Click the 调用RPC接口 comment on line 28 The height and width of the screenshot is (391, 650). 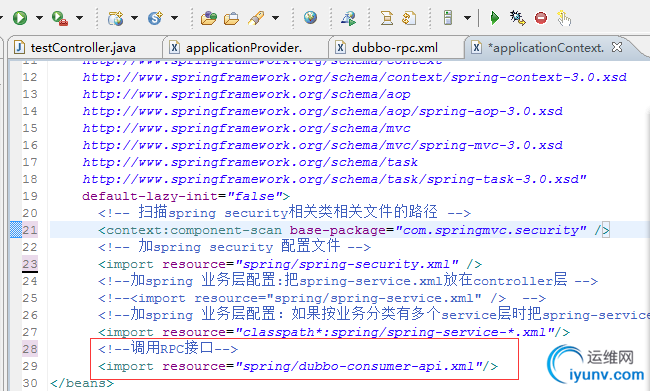pos(168,348)
